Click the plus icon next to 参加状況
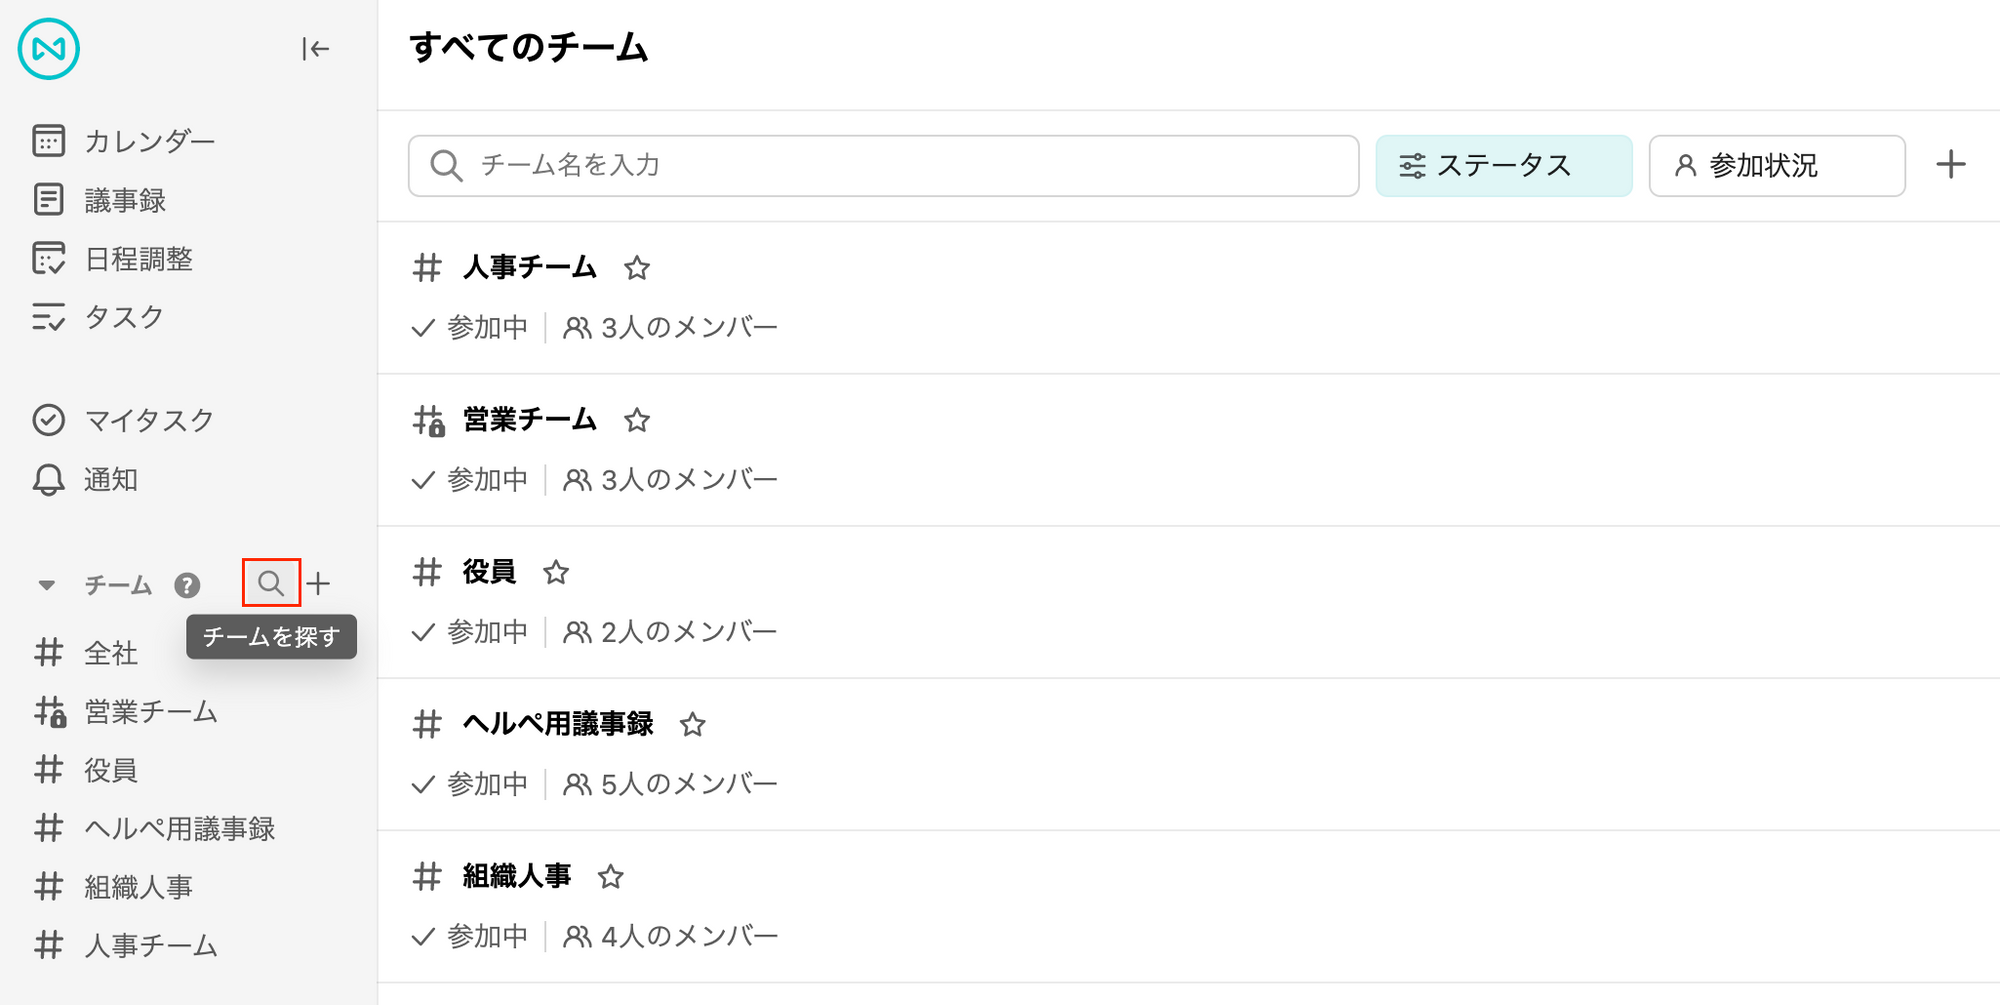The width and height of the screenshot is (2000, 1005). 1950,165
